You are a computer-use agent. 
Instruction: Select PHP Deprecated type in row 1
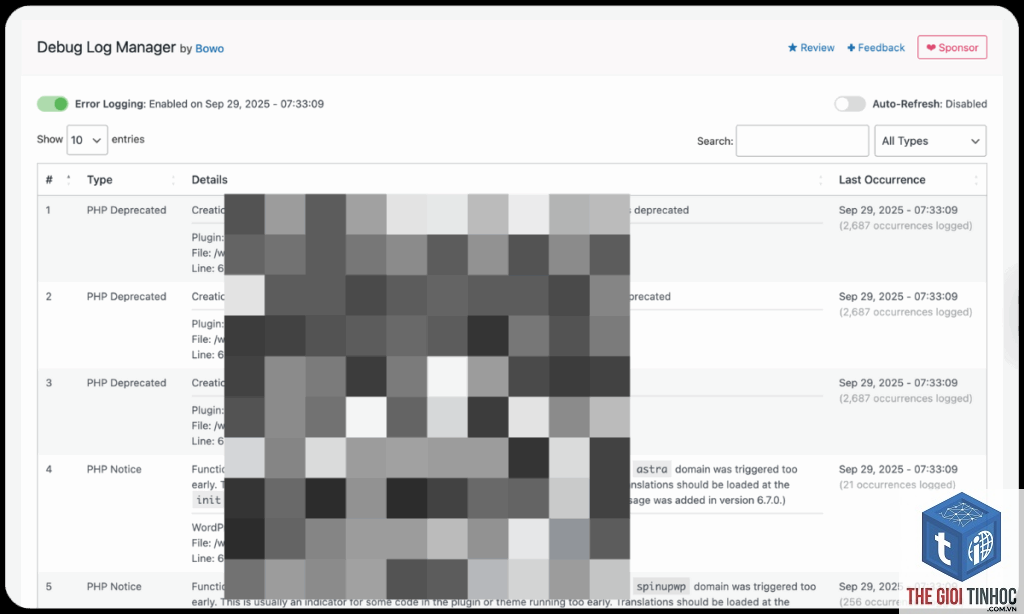127,210
